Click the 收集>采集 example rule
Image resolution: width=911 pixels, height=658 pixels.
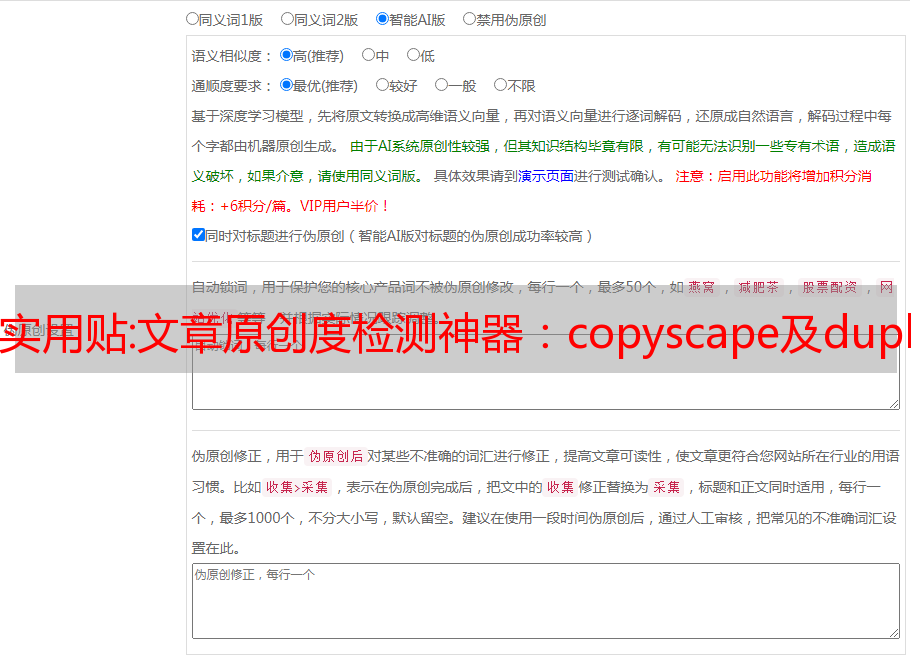tap(297, 487)
